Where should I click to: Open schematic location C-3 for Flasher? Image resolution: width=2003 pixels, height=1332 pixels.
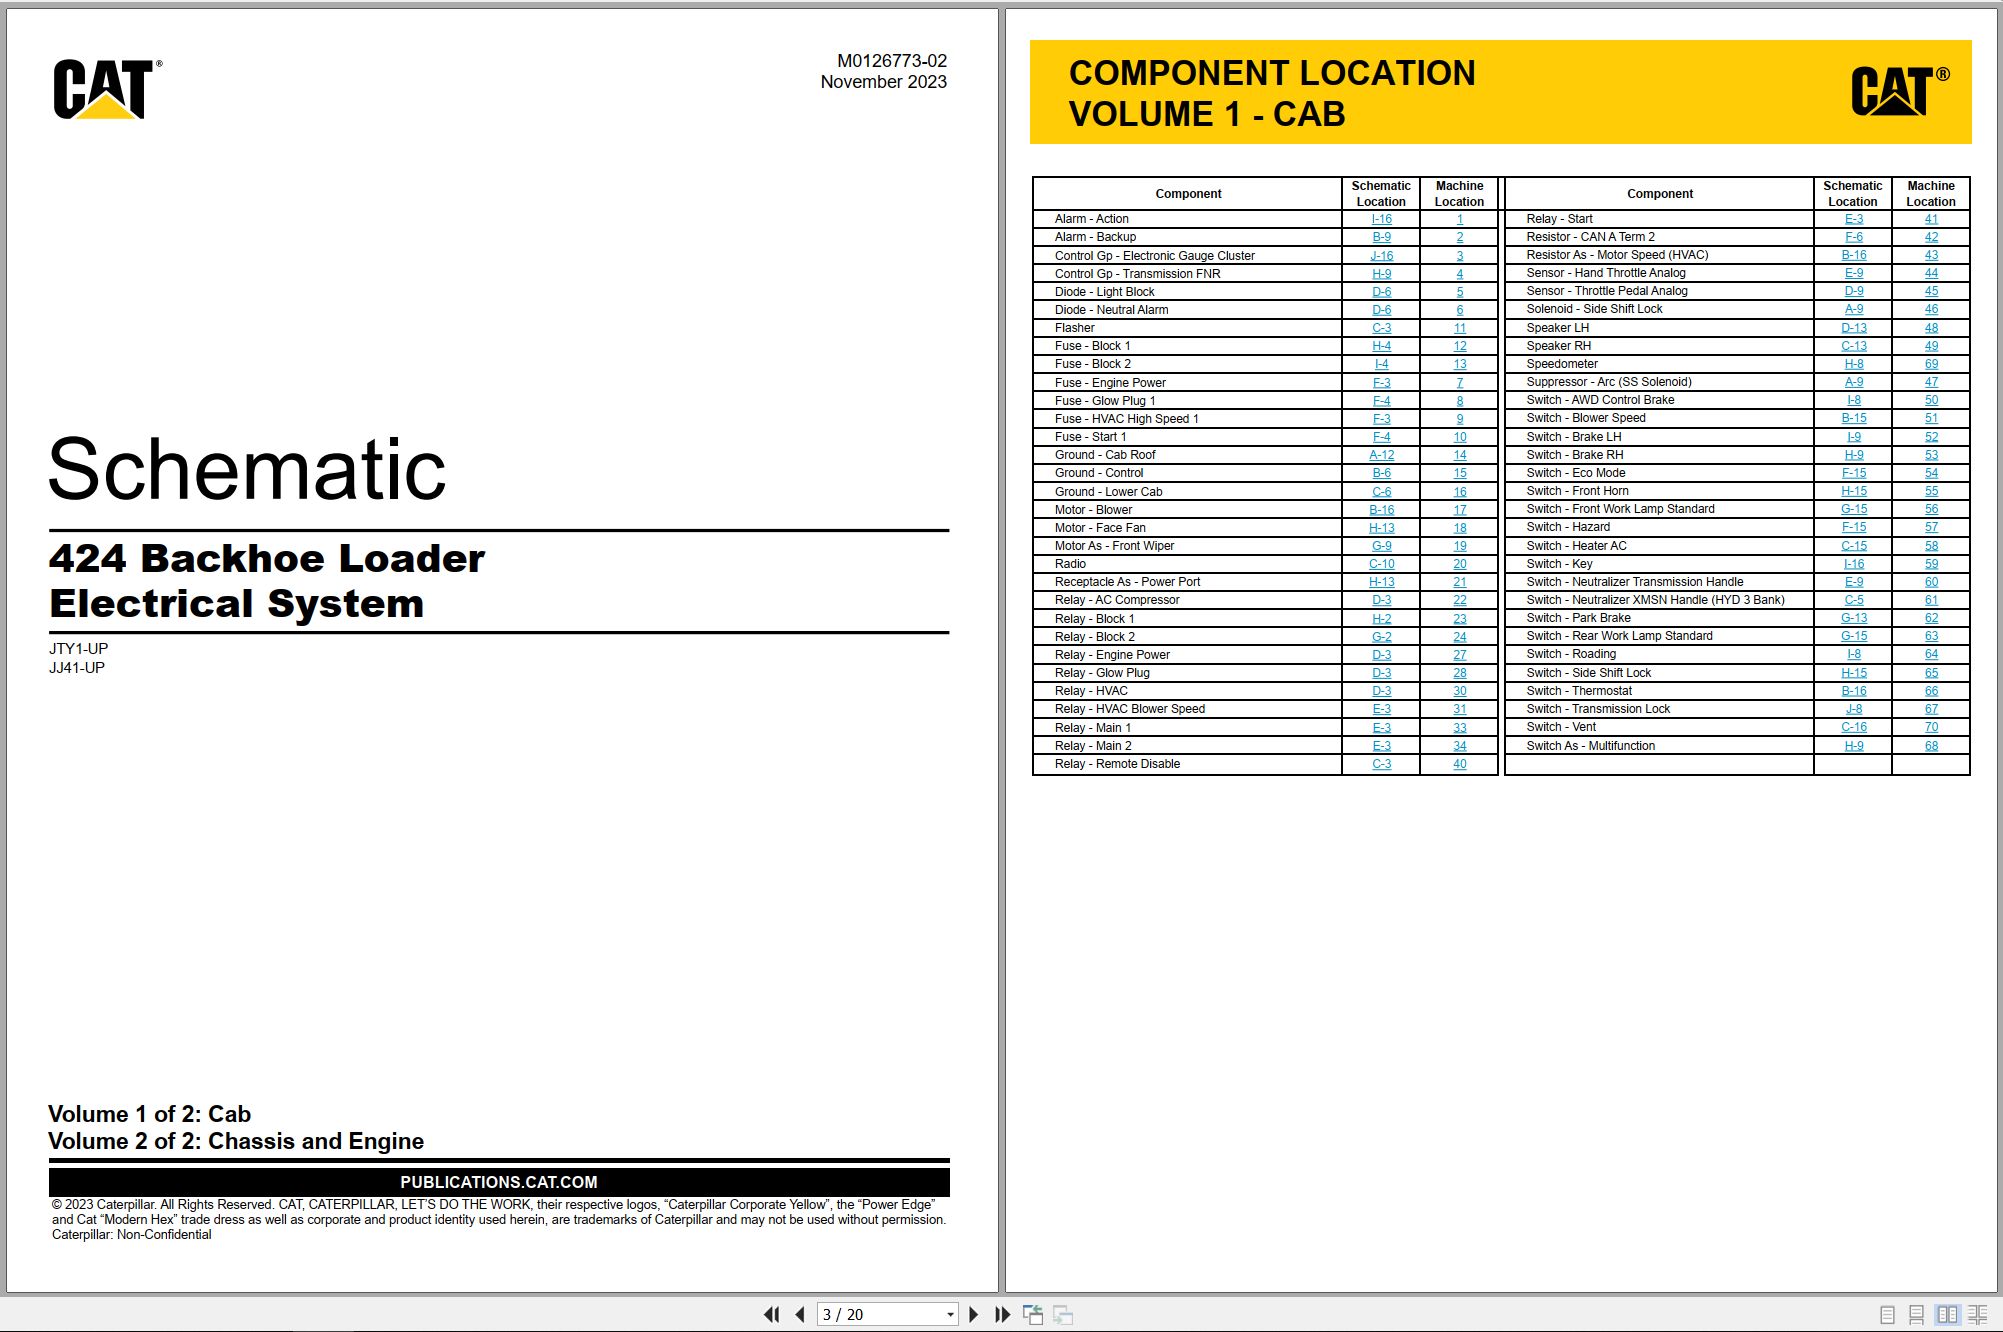[x=1381, y=328]
